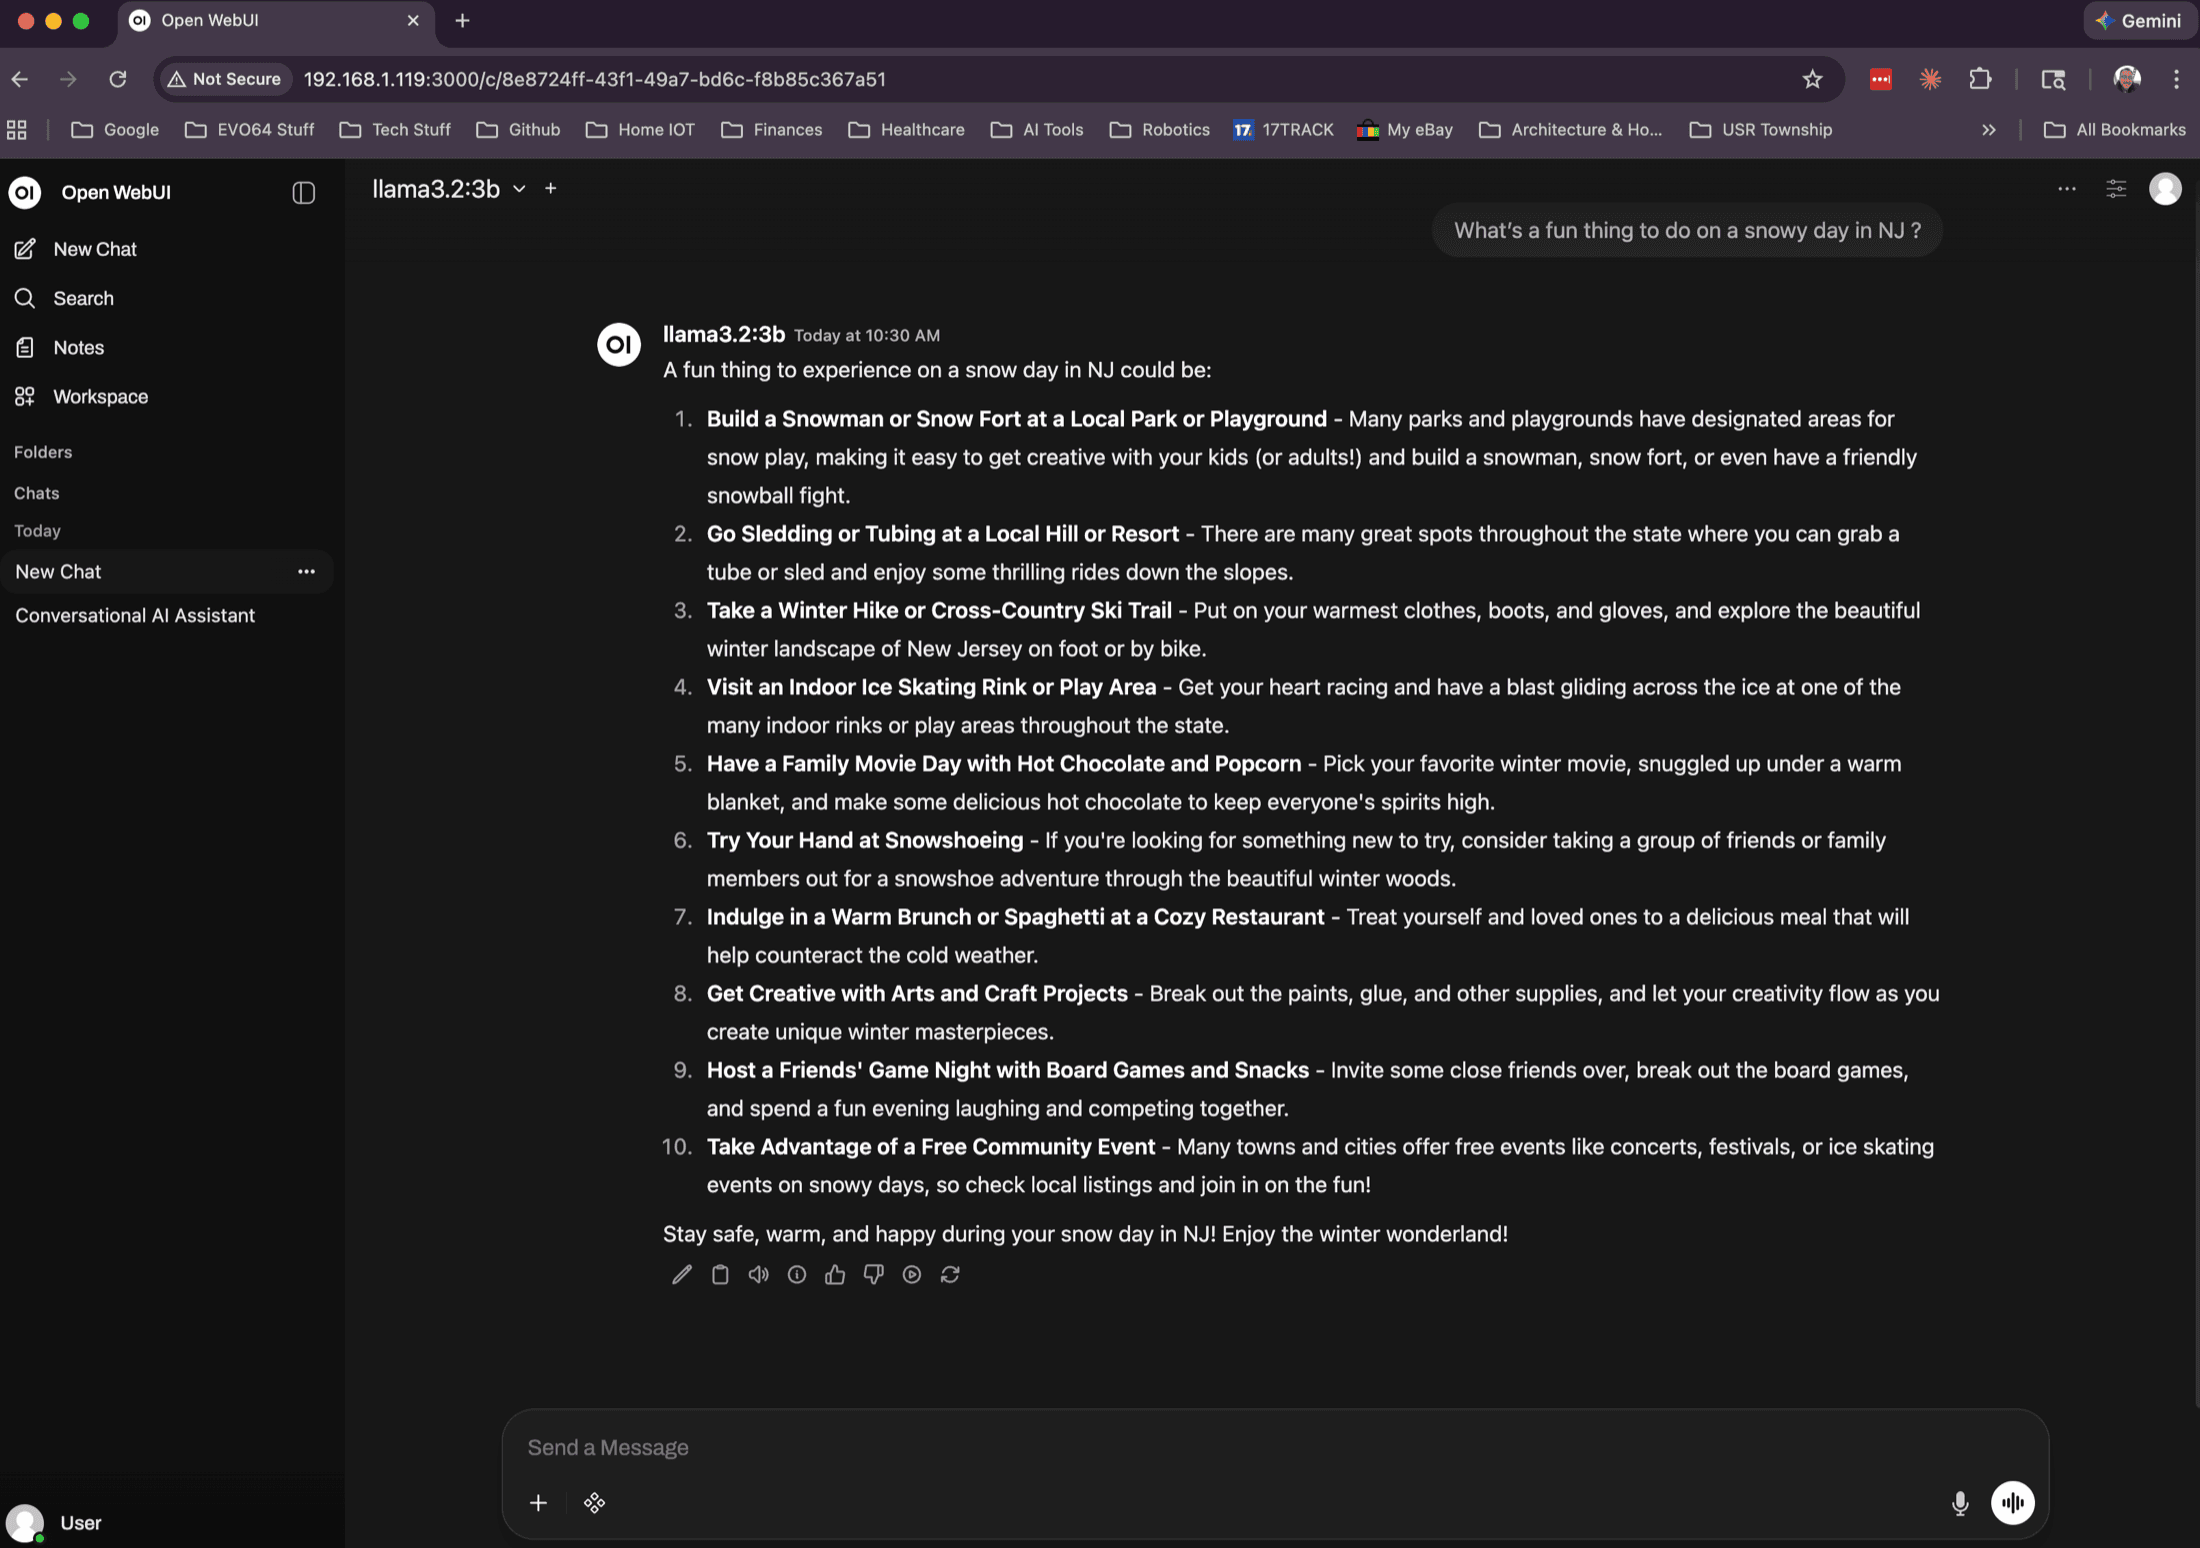This screenshot has width=2200, height=1548.
Task: Open the red extension icon in toolbar
Action: (x=1880, y=79)
